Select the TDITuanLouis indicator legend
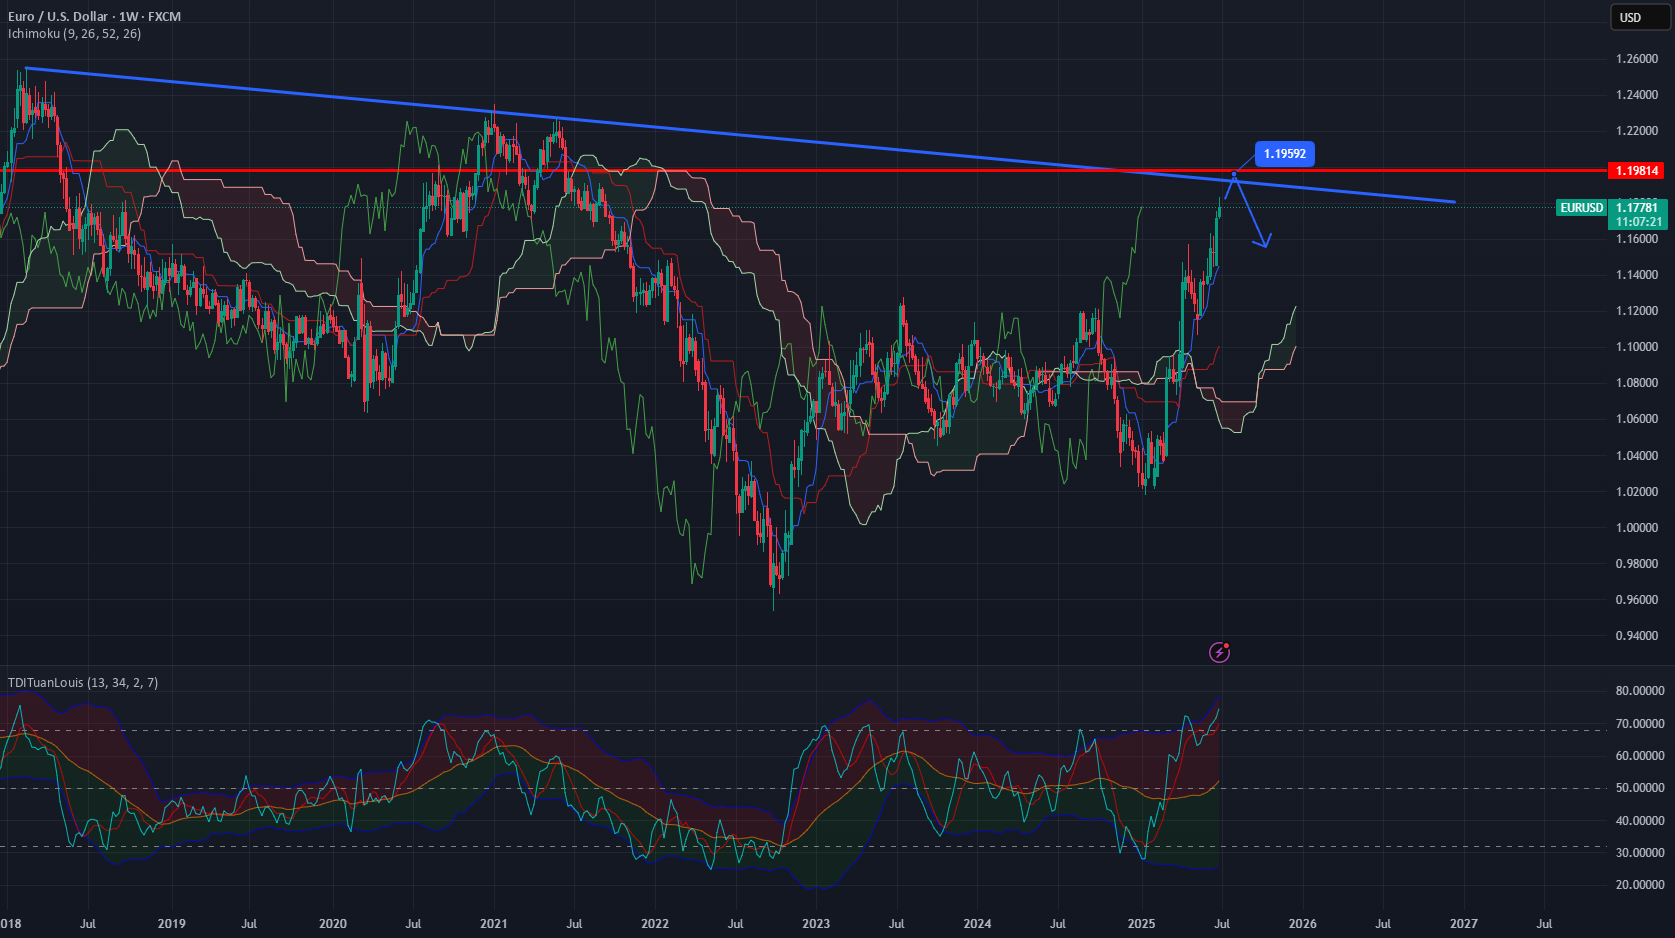The image size is (1675, 938). click(x=83, y=683)
